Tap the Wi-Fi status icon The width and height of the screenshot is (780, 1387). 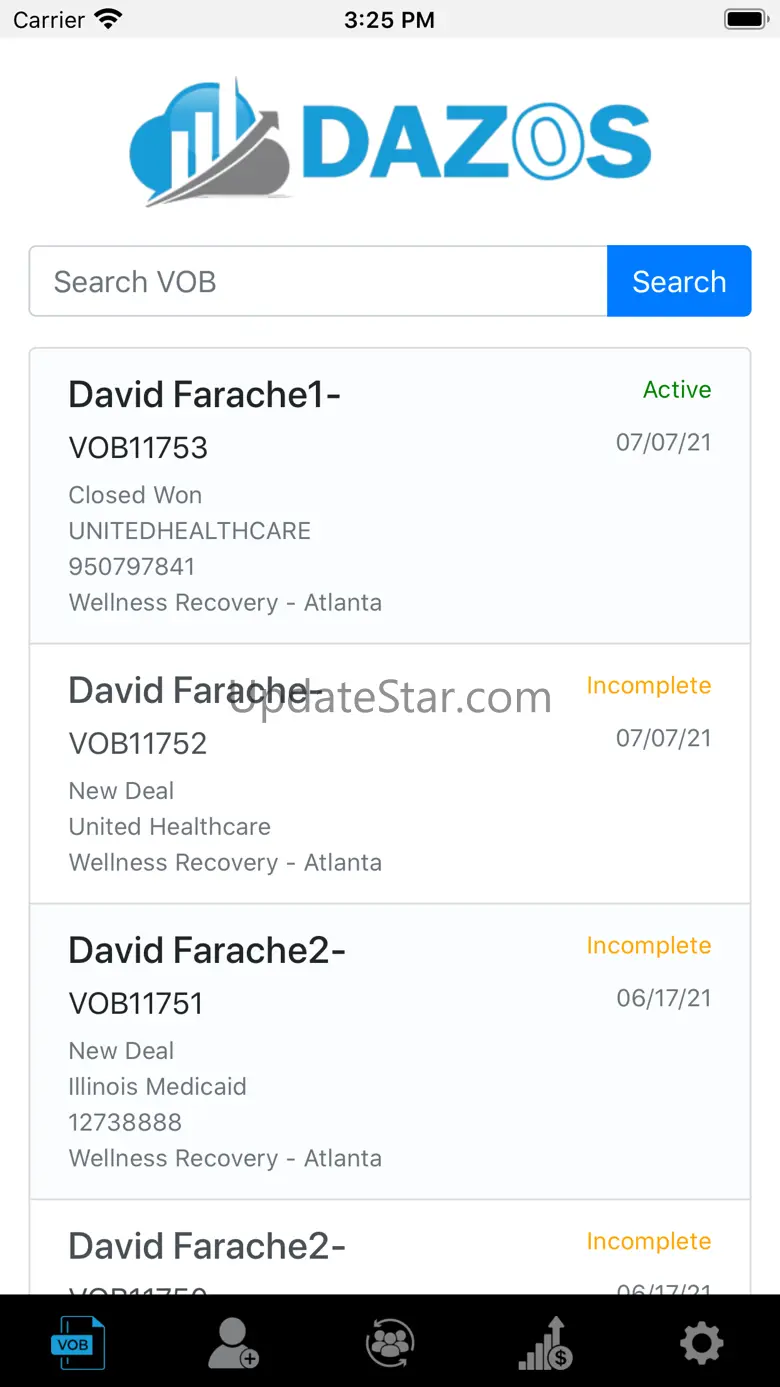(x=107, y=19)
